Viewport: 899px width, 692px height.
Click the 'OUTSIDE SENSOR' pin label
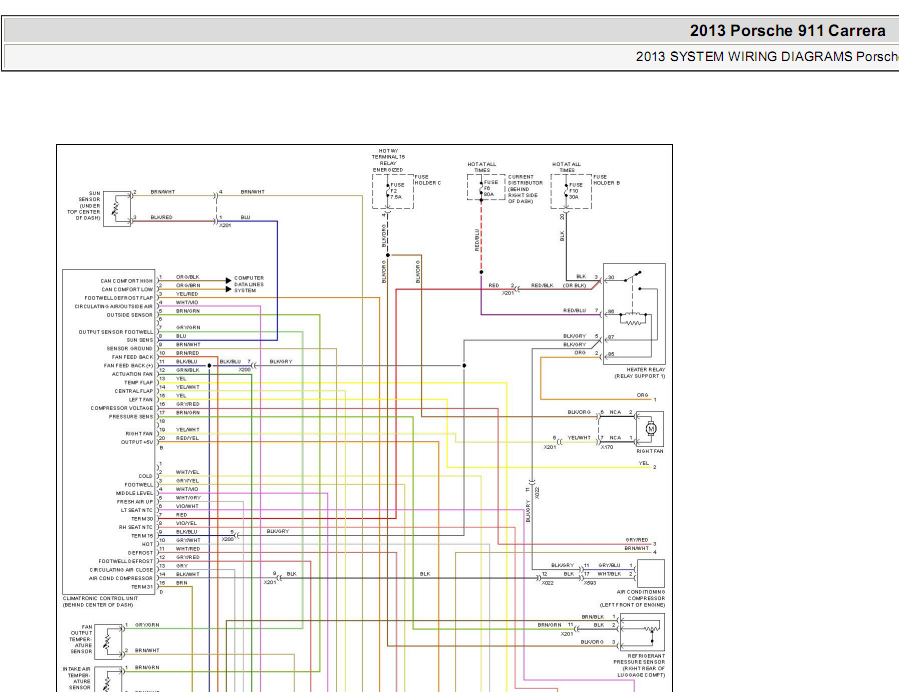(130, 315)
